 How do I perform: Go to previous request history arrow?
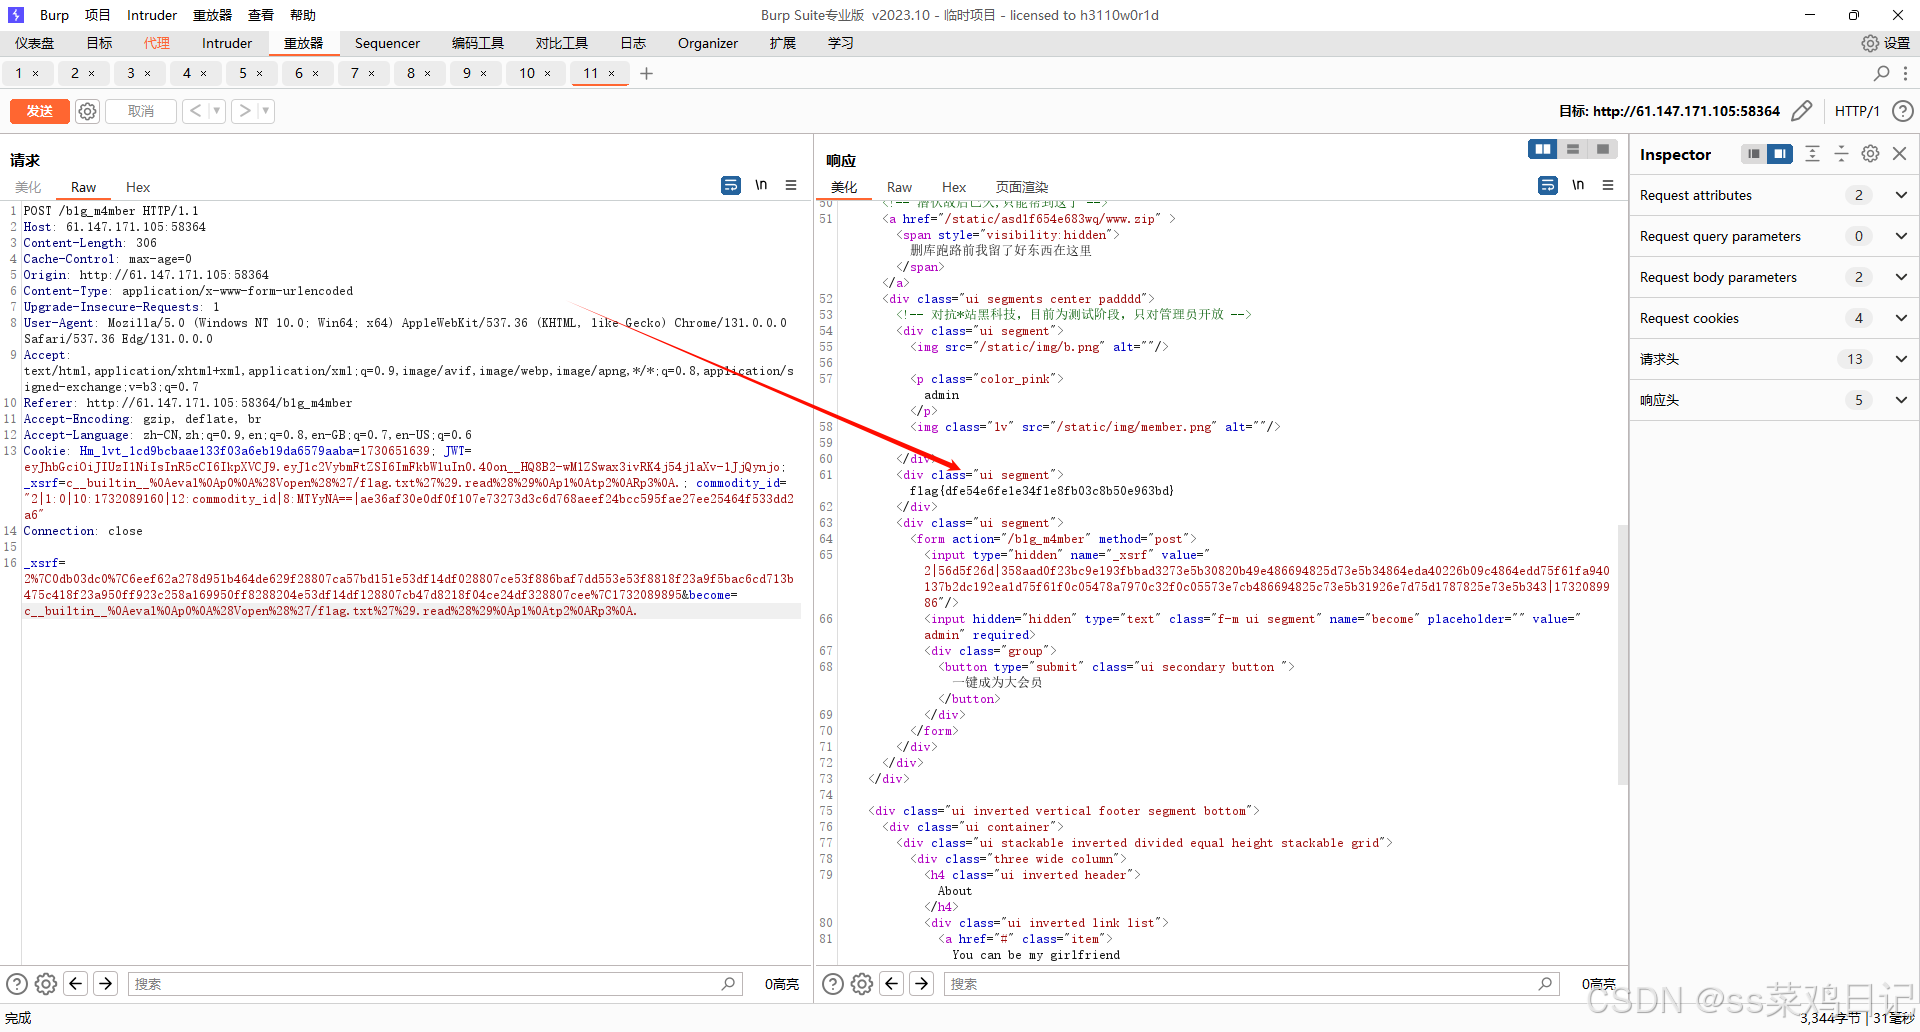(195, 111)
